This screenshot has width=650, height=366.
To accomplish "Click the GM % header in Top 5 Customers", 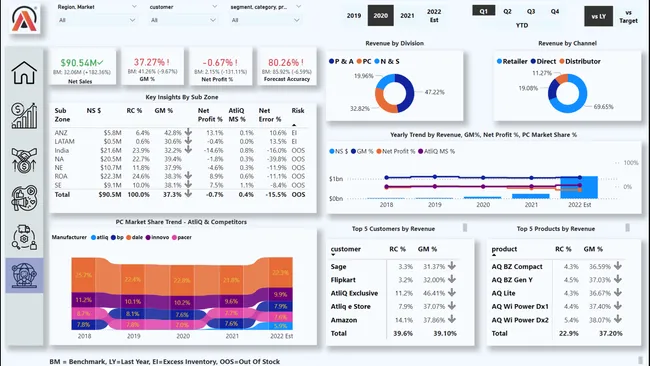I will click(x=427, y=249).
